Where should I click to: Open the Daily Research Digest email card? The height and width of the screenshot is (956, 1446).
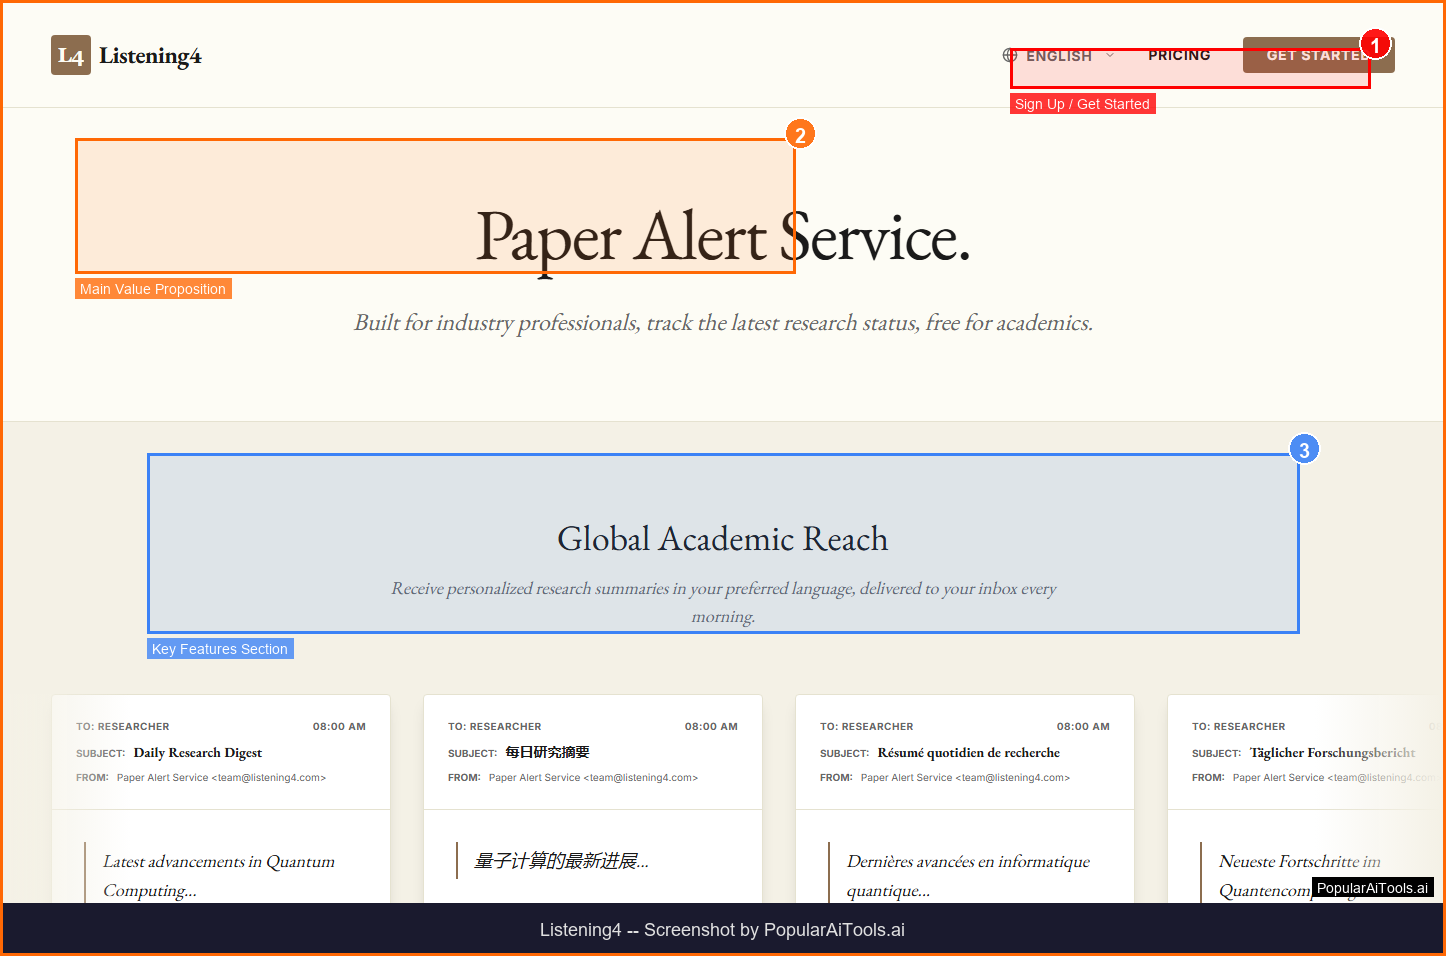(x=221, y=800)
